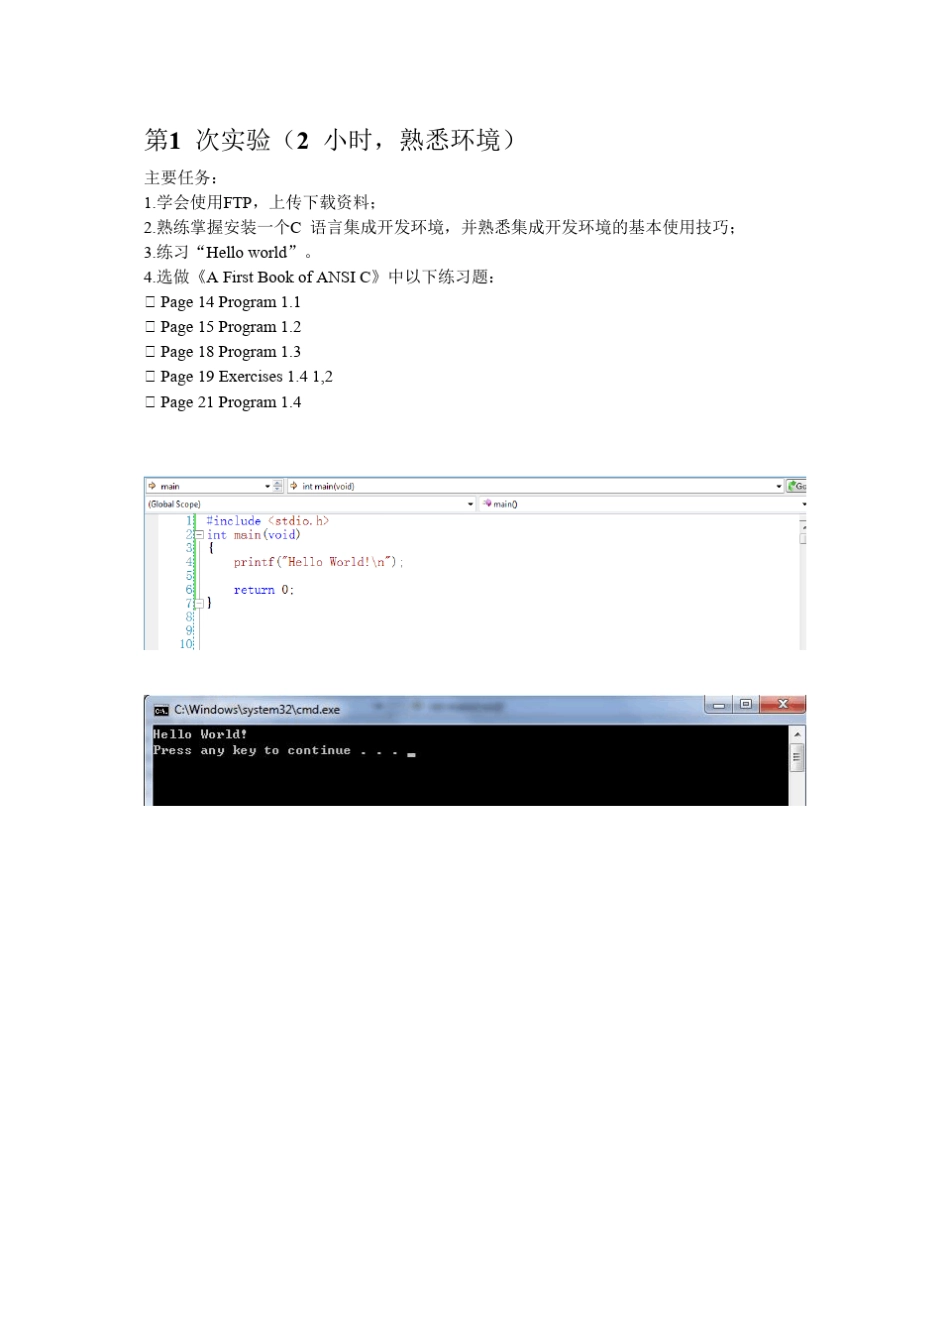950x1344 pixels.
Task: Collapse the main function outline box
Action: point(199,535)
